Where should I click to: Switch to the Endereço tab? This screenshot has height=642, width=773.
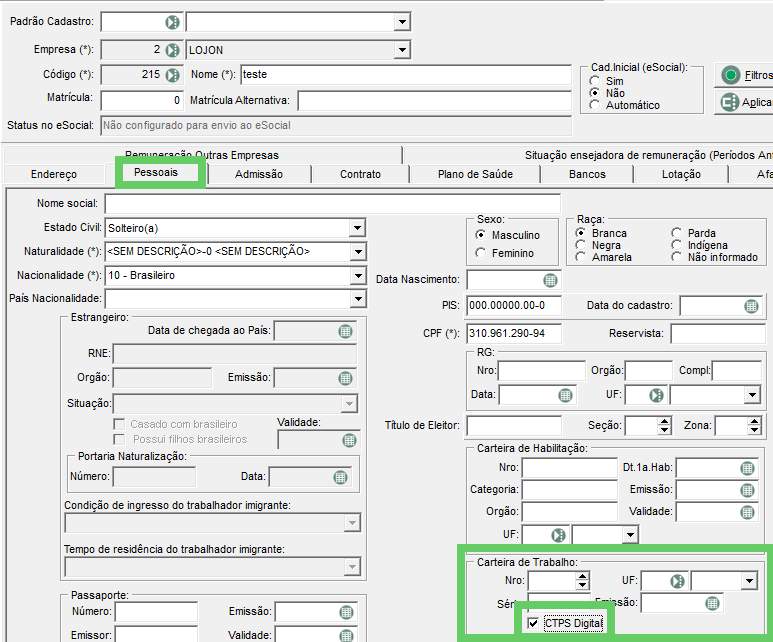[54, 174]
